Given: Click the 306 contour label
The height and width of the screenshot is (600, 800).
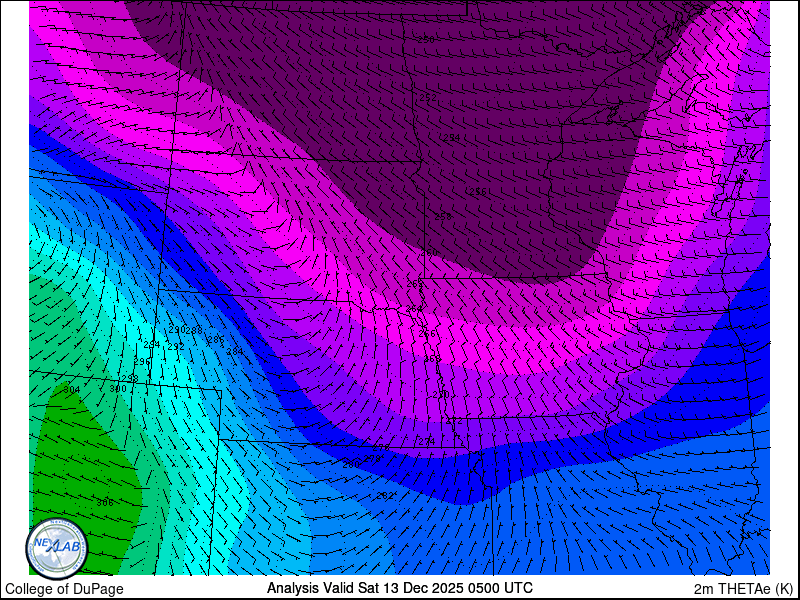Looking at the screenshot, I should click(x=105, y=503).
